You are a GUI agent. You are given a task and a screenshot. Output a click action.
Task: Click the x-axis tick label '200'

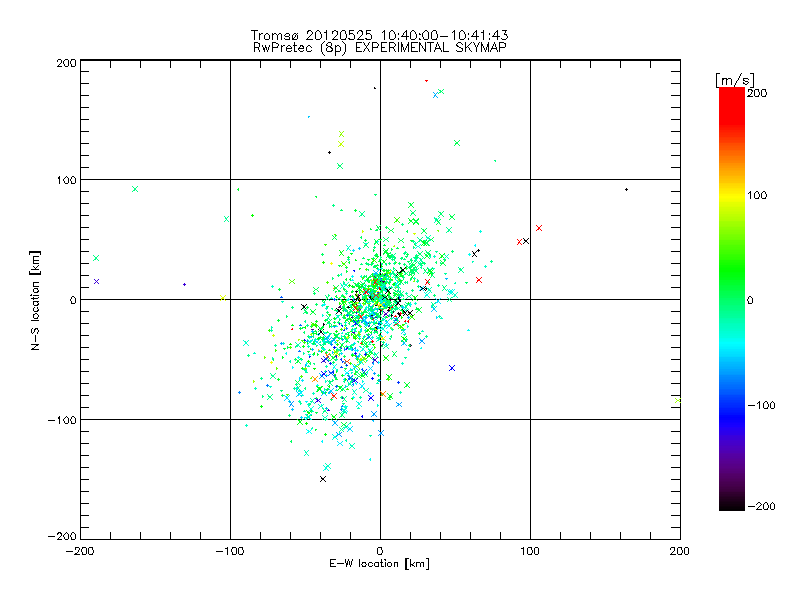679,552
